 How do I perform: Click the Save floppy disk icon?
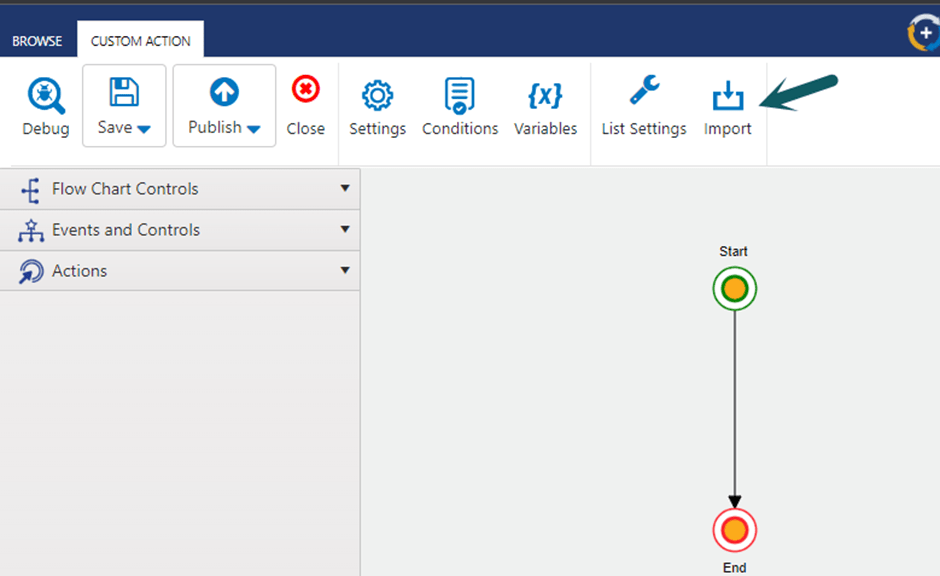coord(124,93)
